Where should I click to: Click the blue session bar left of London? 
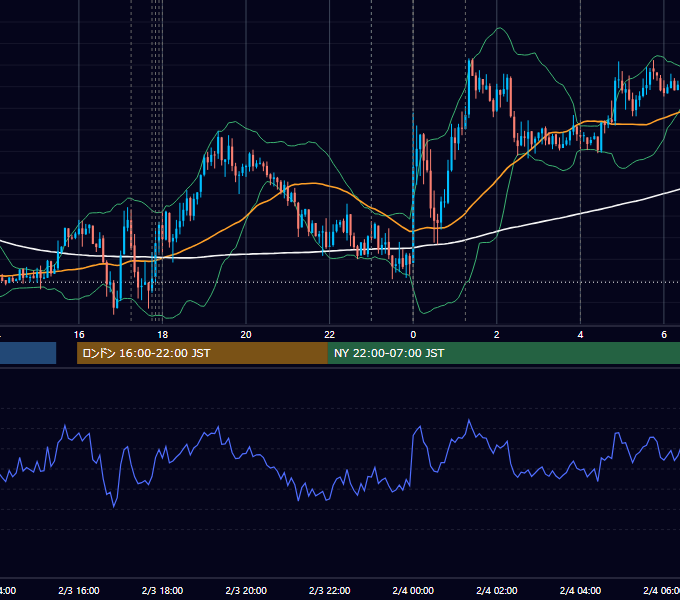28,353
